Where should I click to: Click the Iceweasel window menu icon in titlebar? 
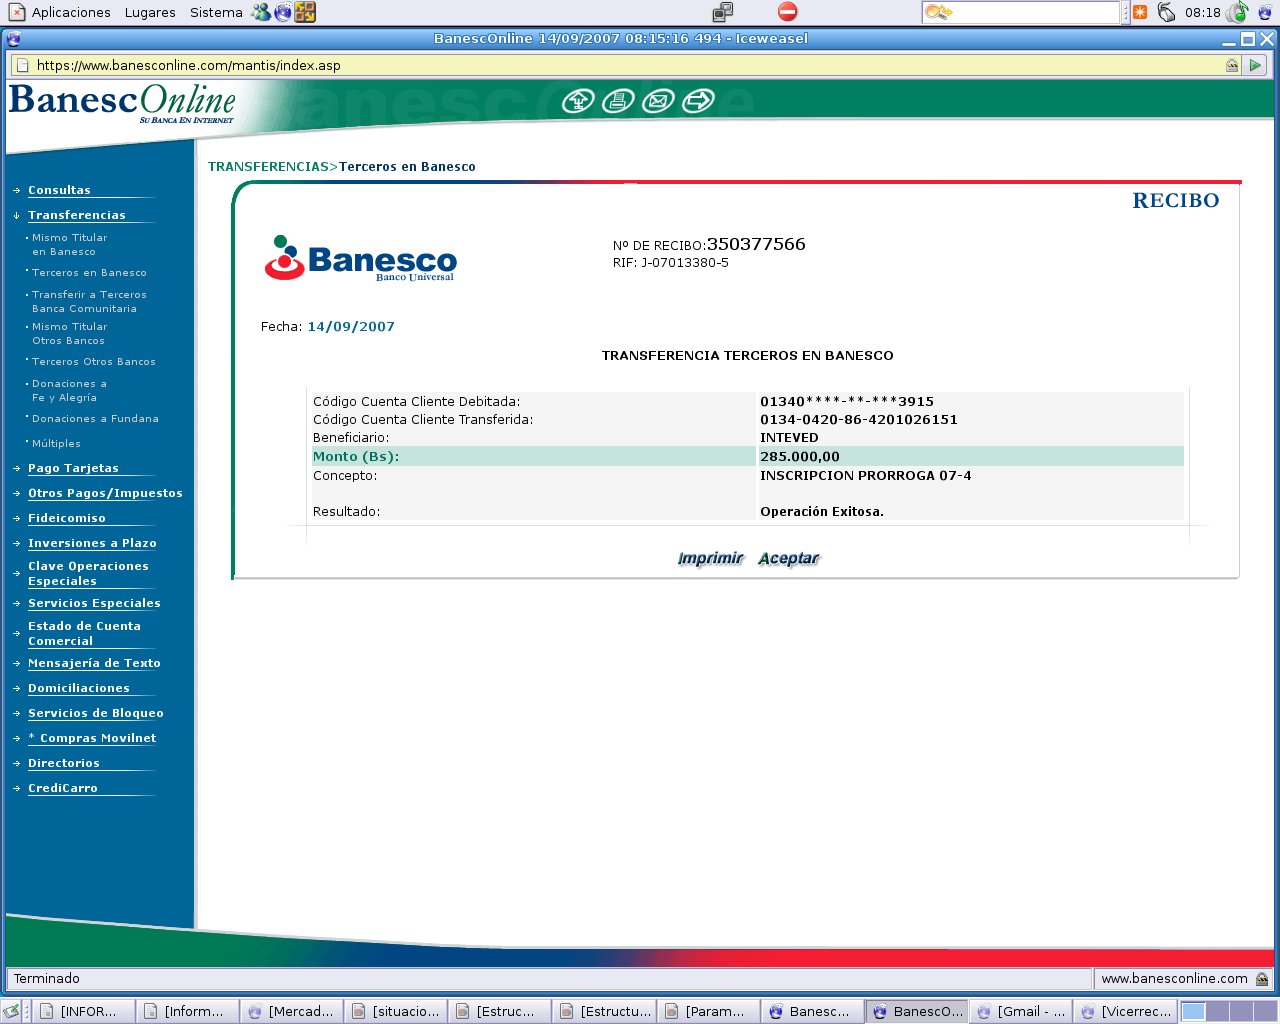[13, 39]
